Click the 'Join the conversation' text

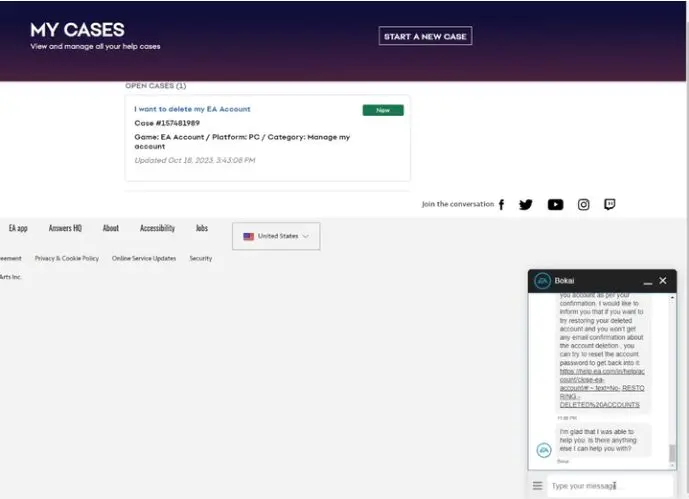point(457,204)
